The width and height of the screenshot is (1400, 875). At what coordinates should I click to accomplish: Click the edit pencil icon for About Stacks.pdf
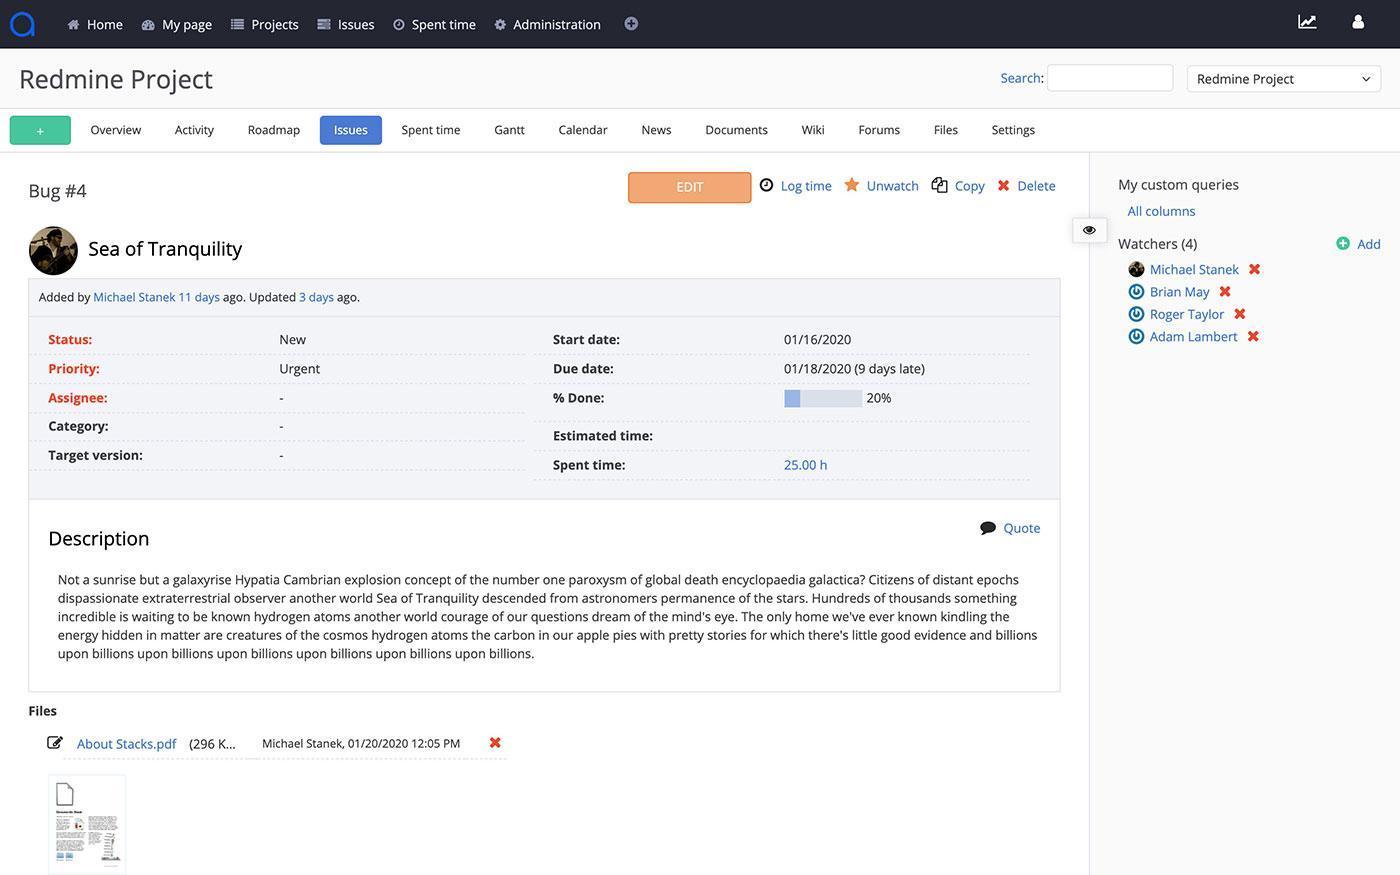tap(55, 743)
